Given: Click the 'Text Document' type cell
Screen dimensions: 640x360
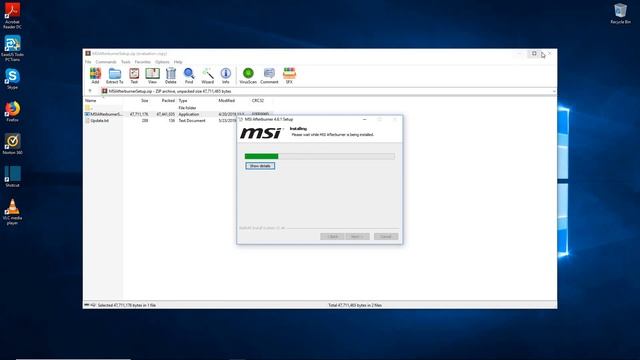Looking at the screenshot, I should (x=192, y=121).
